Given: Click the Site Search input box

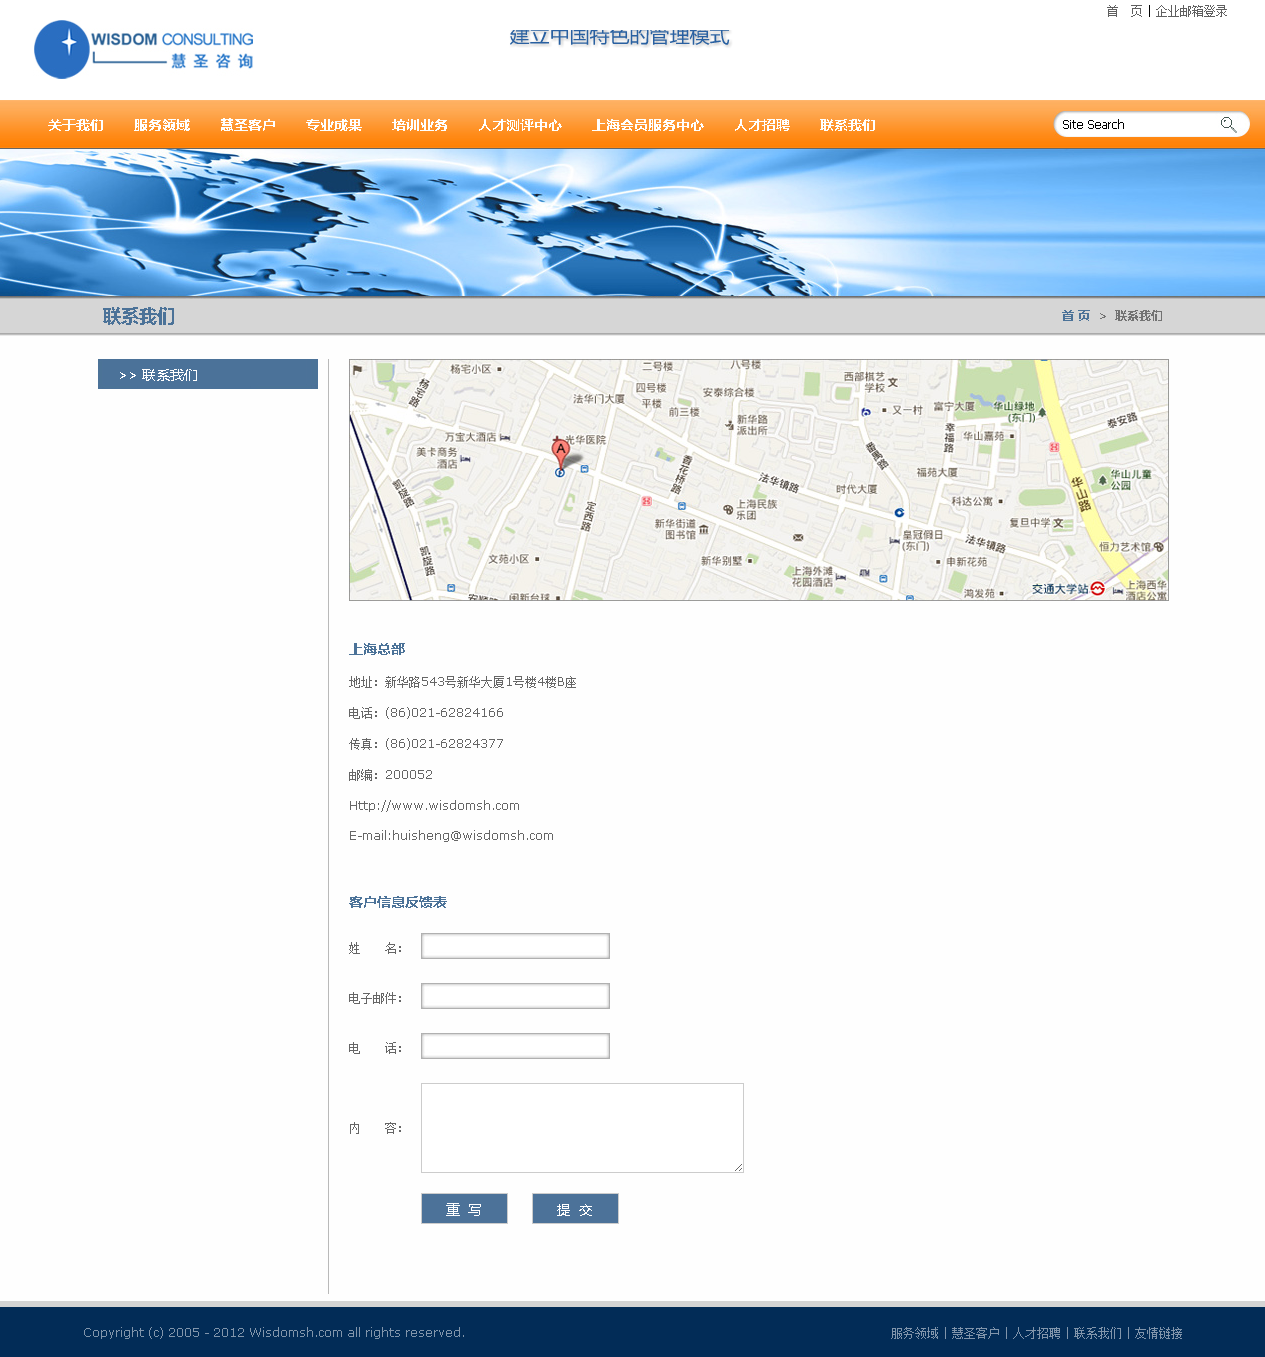Looking at the screenshot, I should [x=1135, y=124].
